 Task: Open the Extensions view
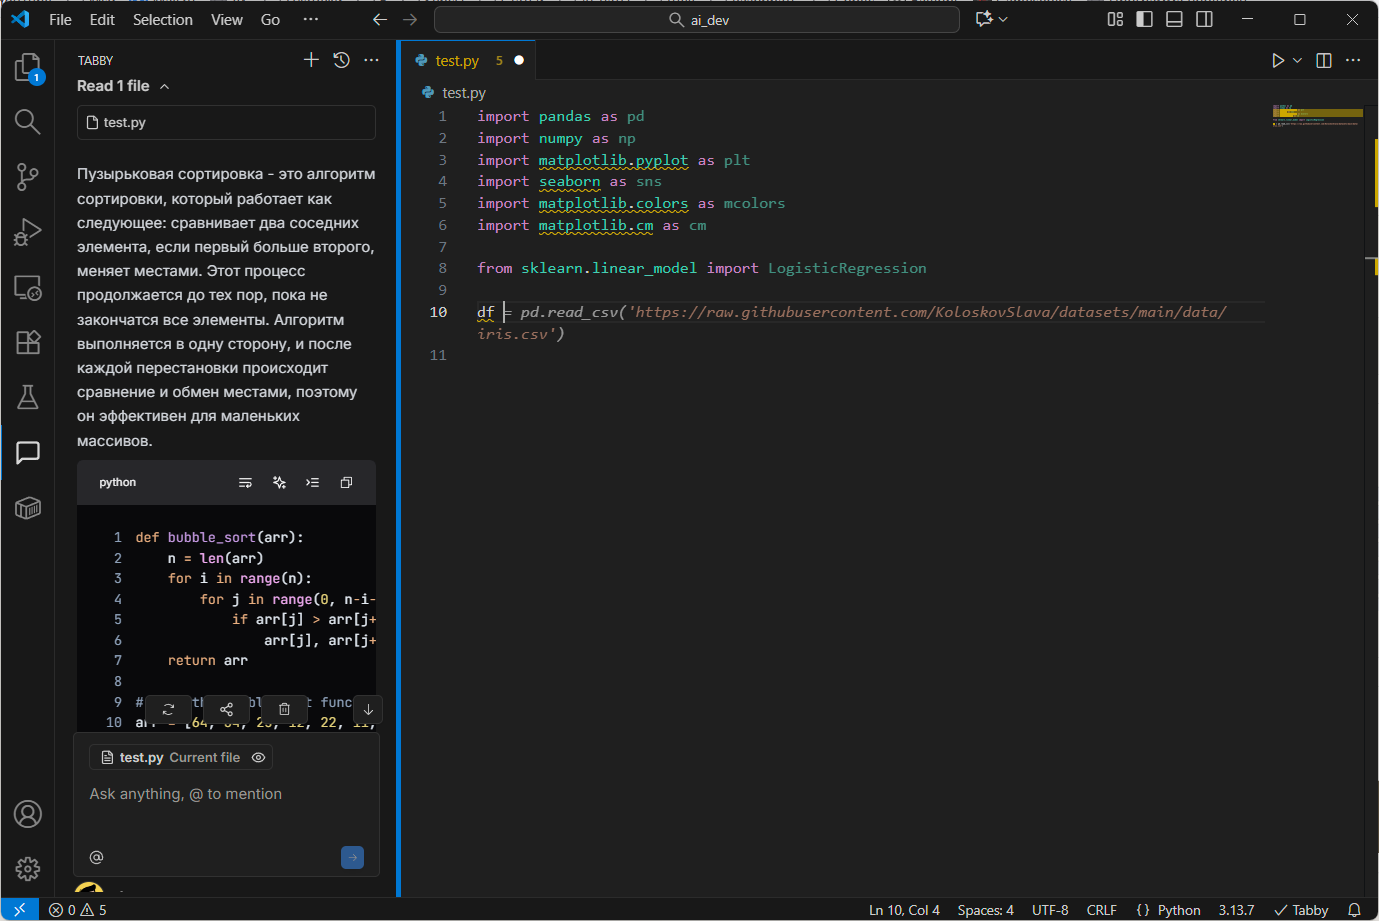click(27, 342)
